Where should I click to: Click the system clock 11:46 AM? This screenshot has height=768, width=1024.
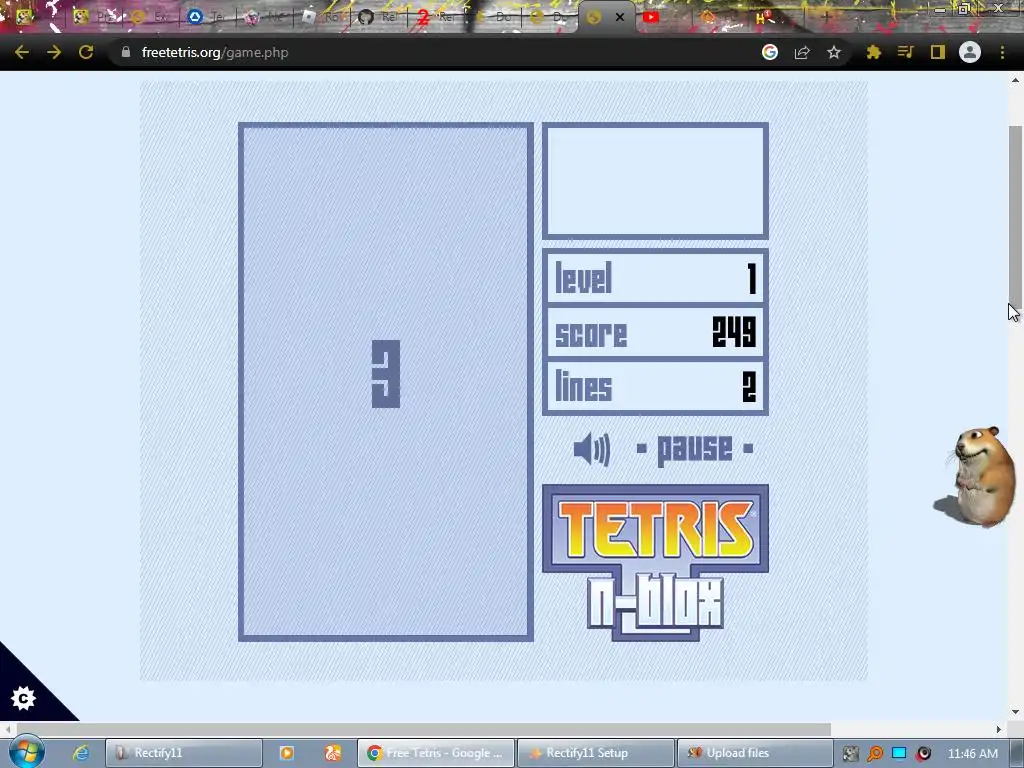972,753
